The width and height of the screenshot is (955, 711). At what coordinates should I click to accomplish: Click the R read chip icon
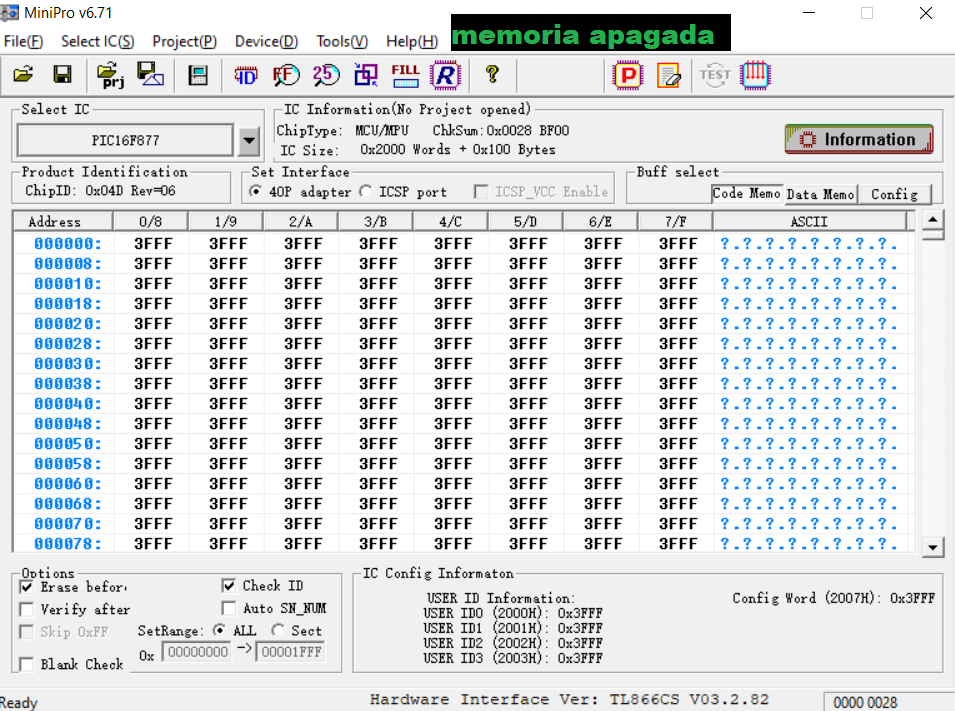coord(445,75)
